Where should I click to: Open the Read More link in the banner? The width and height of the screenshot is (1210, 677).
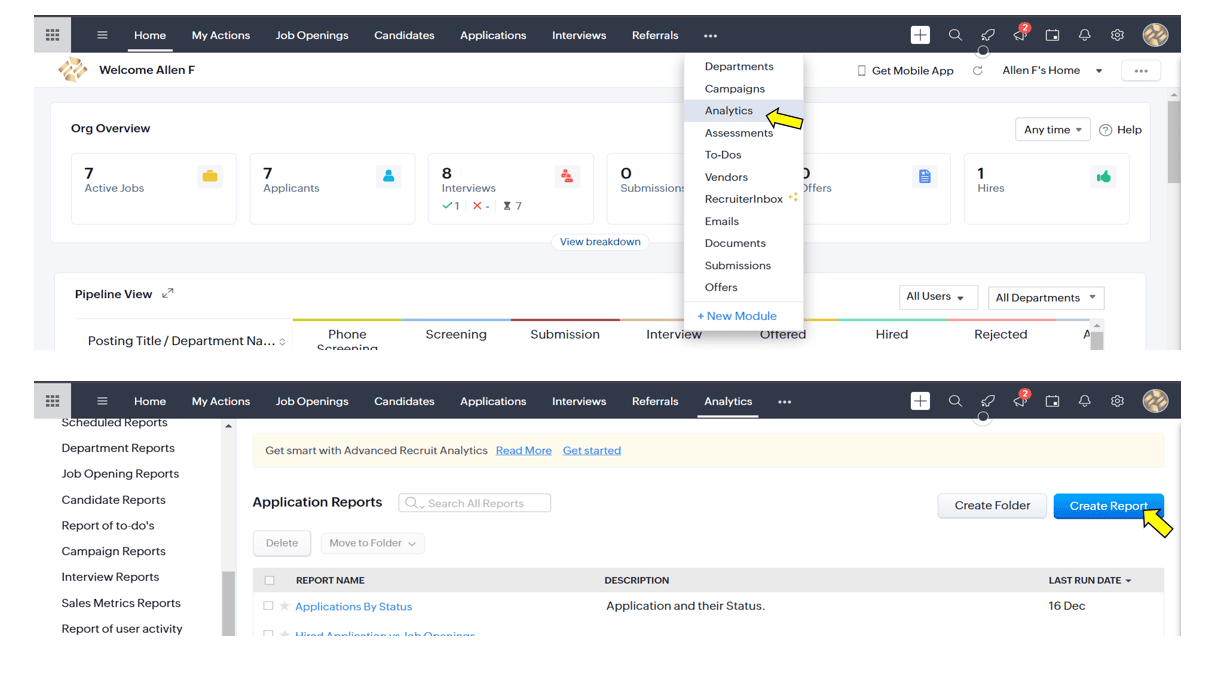(x=524, y=451)
